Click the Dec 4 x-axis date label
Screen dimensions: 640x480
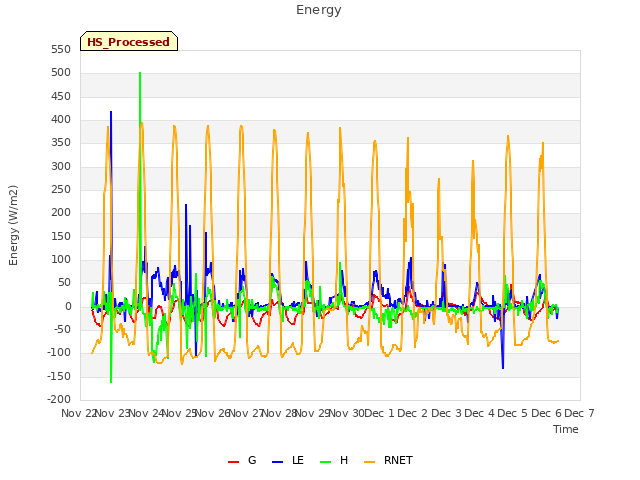480,413
